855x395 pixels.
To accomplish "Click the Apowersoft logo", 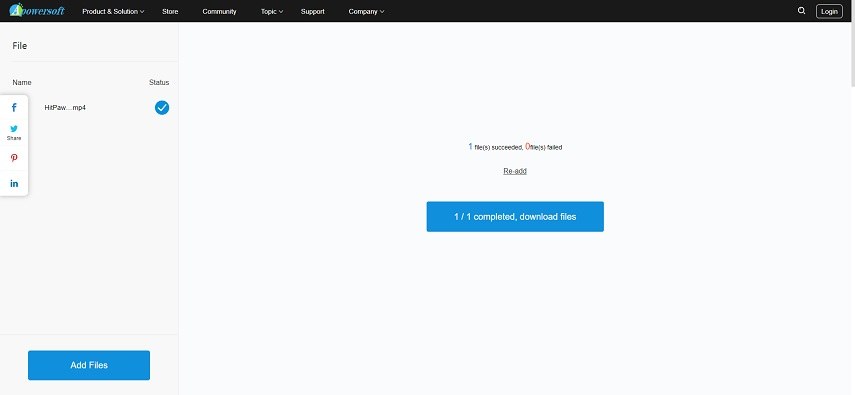I will (37, 10).
